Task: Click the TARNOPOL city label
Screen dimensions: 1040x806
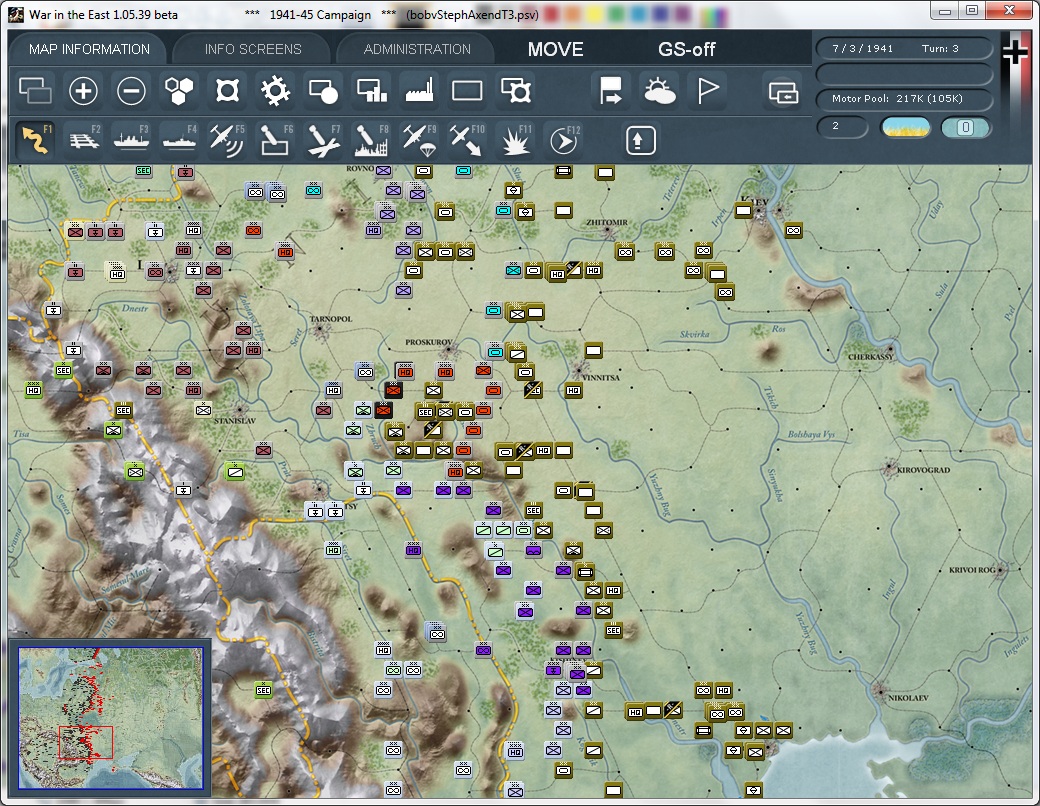Action: pos(330,318)
